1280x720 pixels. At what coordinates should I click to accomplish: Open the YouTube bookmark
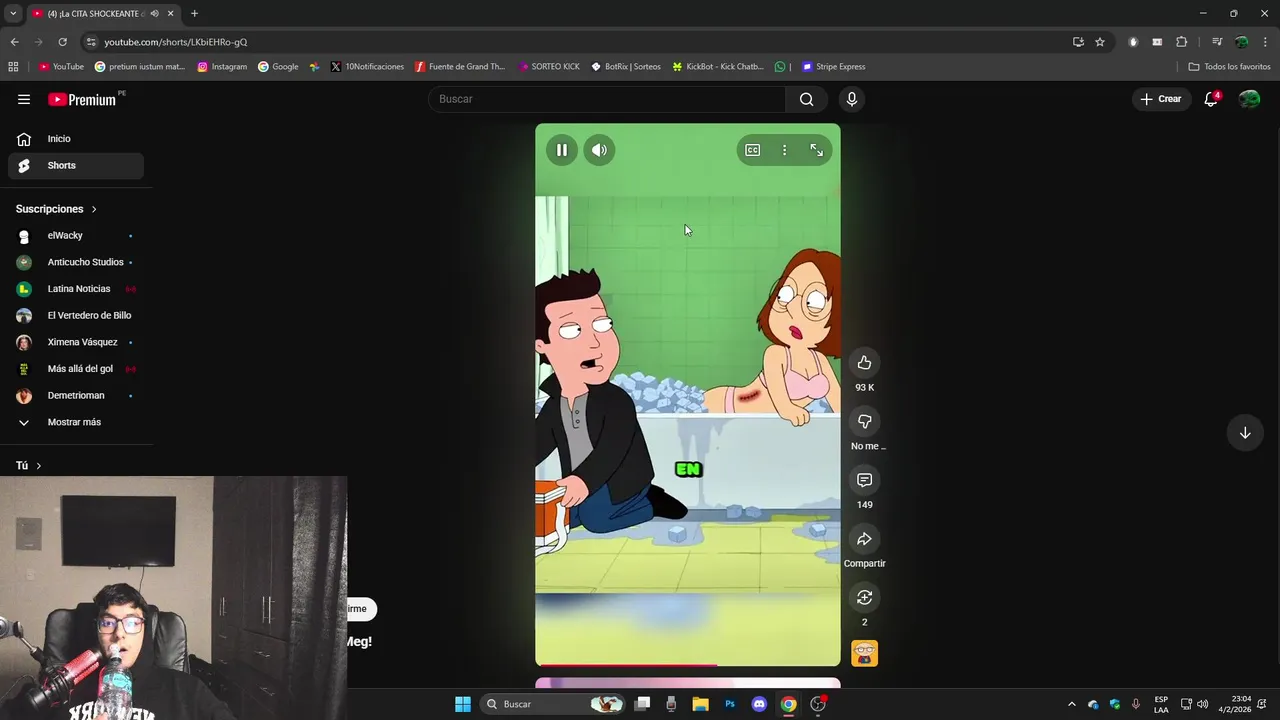(x=62, y=67)
